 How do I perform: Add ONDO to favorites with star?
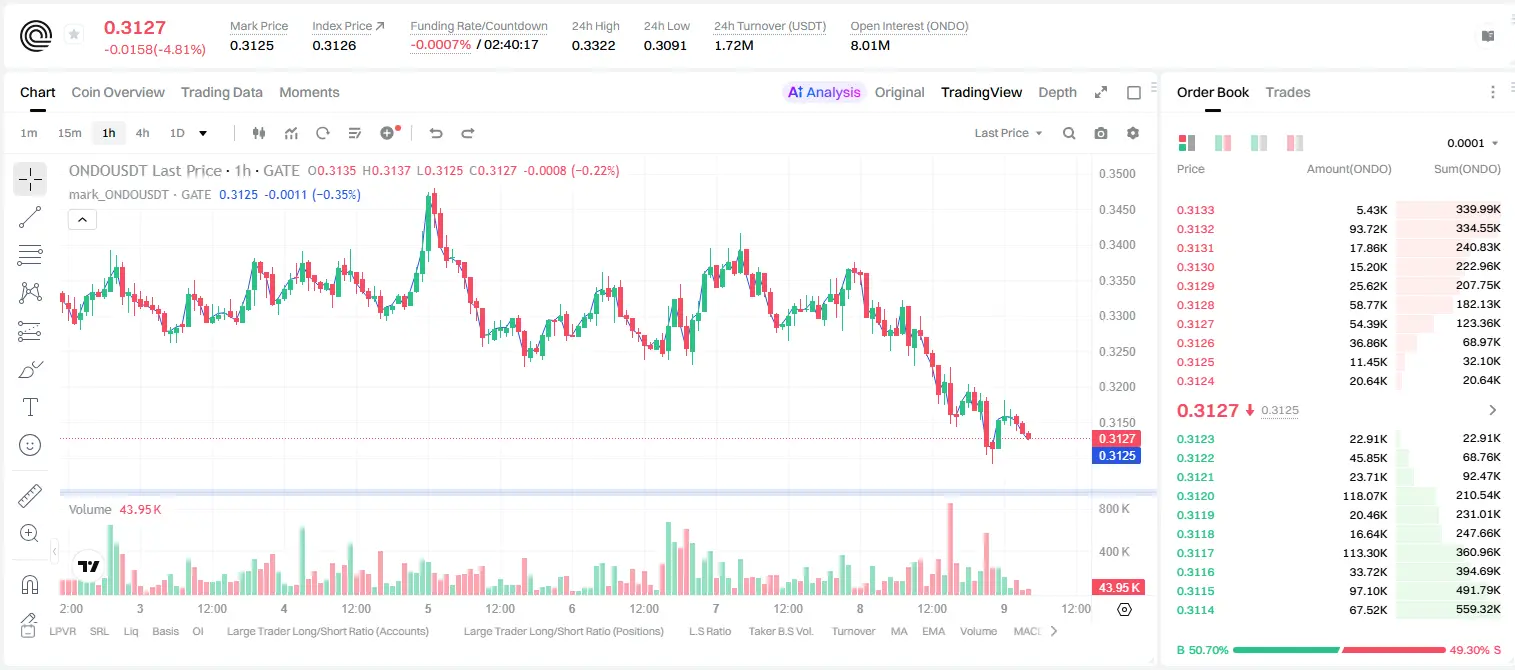(74, 34)
